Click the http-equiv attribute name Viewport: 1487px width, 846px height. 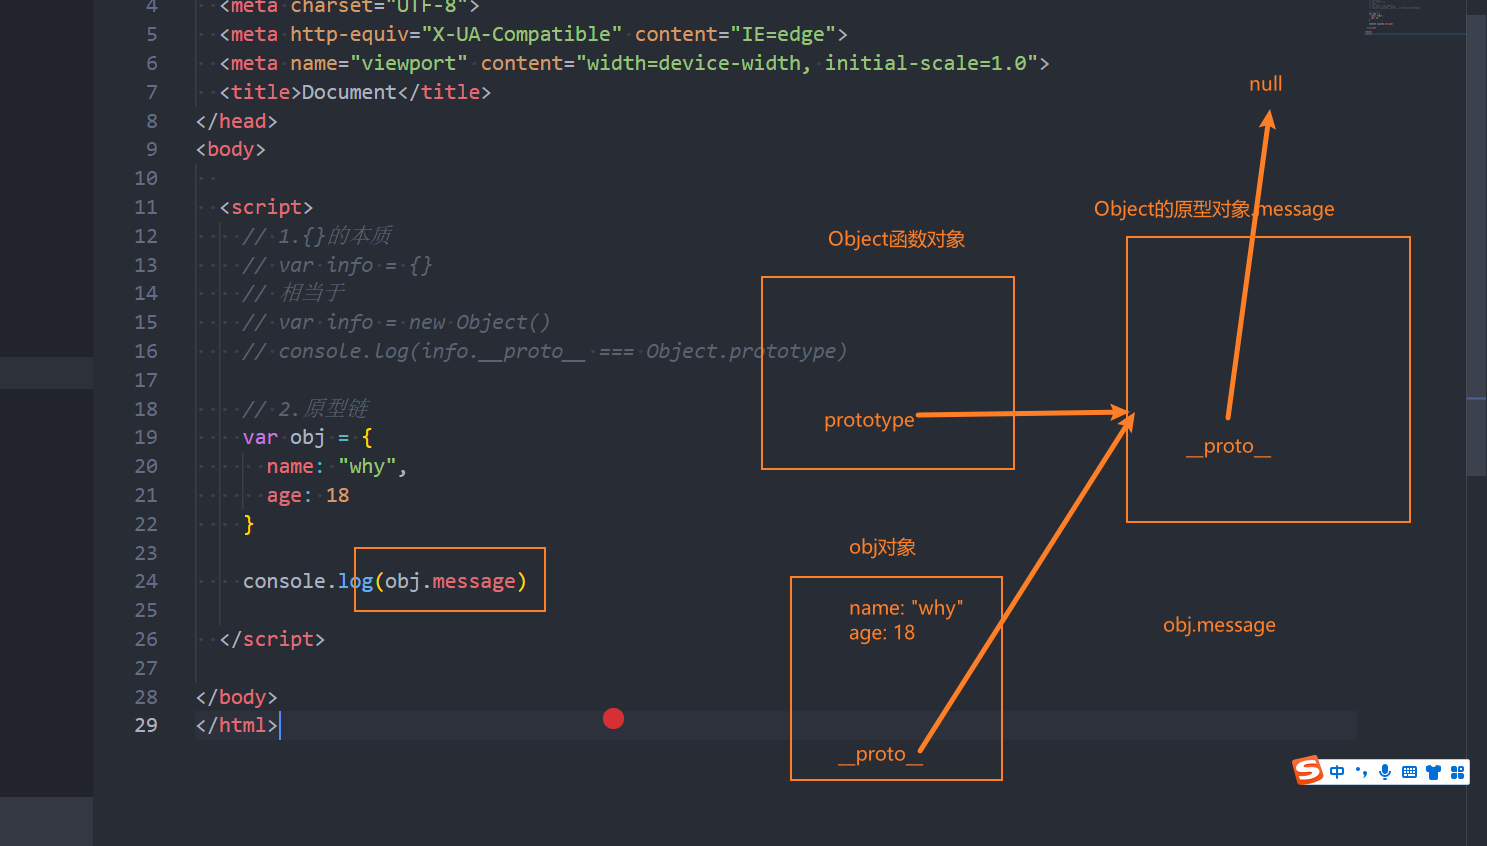349,34
